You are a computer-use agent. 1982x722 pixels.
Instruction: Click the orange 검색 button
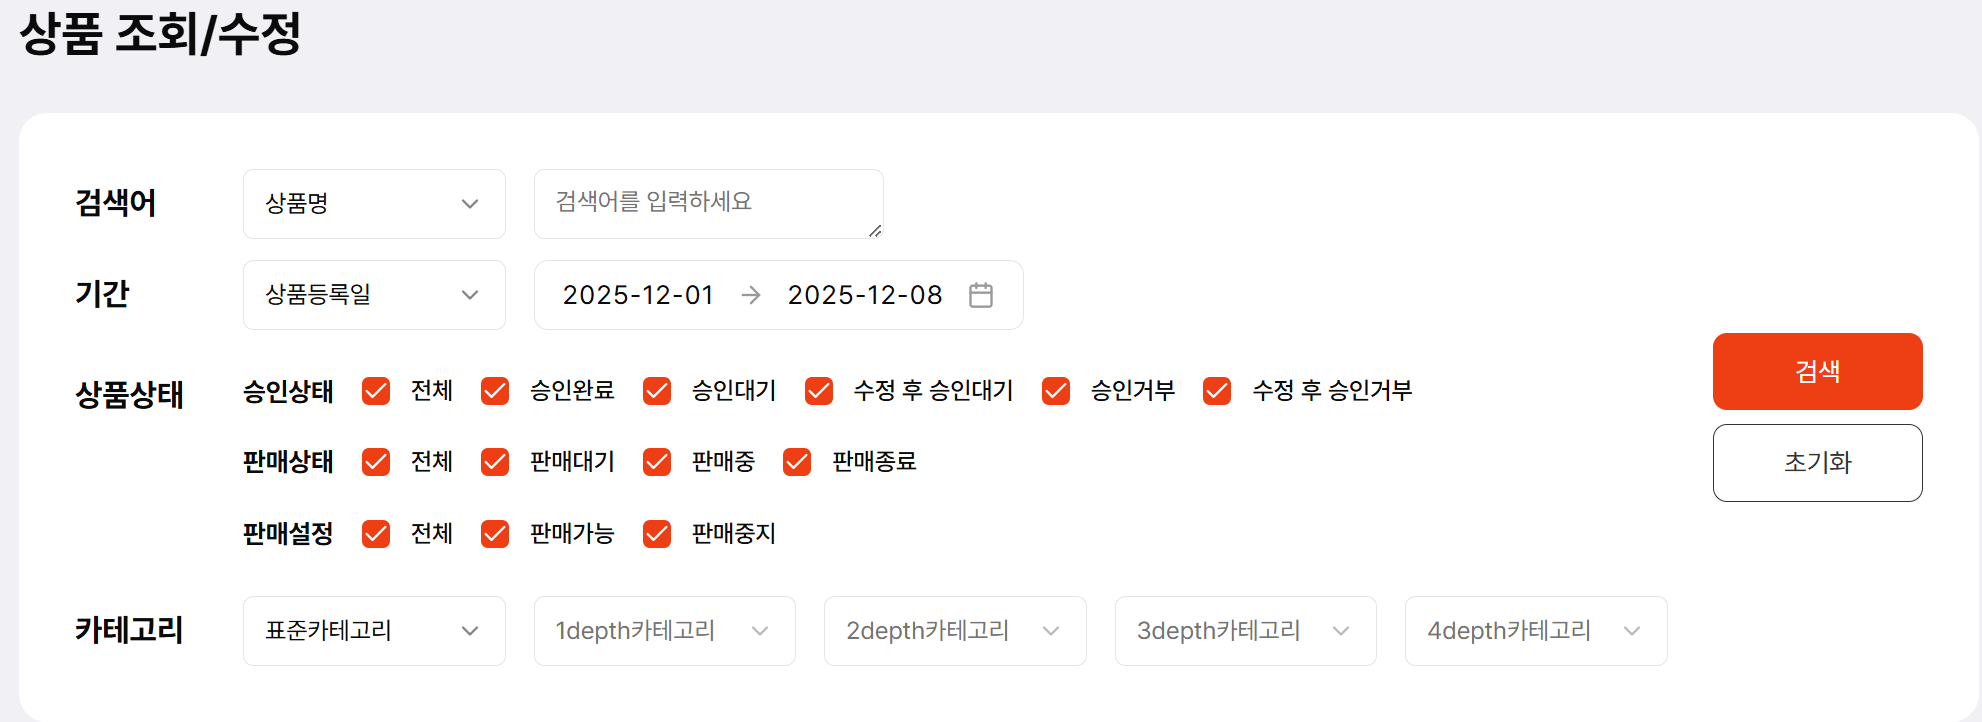(1817, 371)
